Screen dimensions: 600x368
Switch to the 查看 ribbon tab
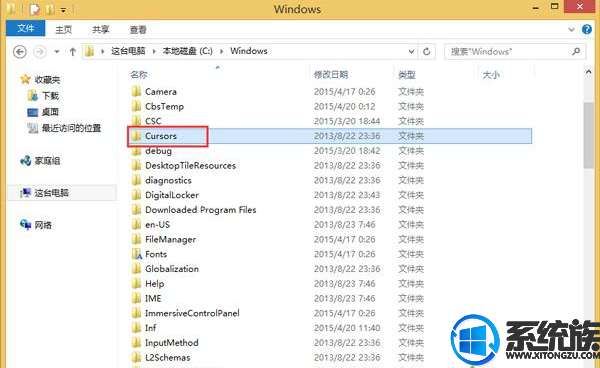(138, 29)
